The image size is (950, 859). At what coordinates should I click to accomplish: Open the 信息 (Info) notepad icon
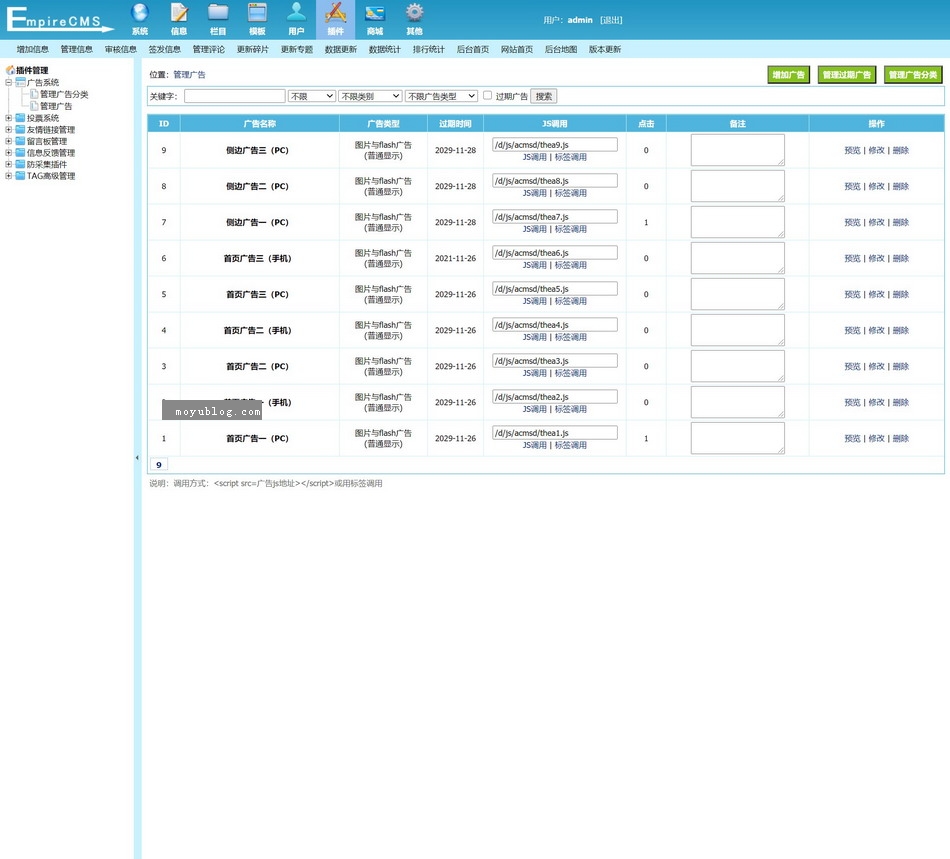click(179, 13)
